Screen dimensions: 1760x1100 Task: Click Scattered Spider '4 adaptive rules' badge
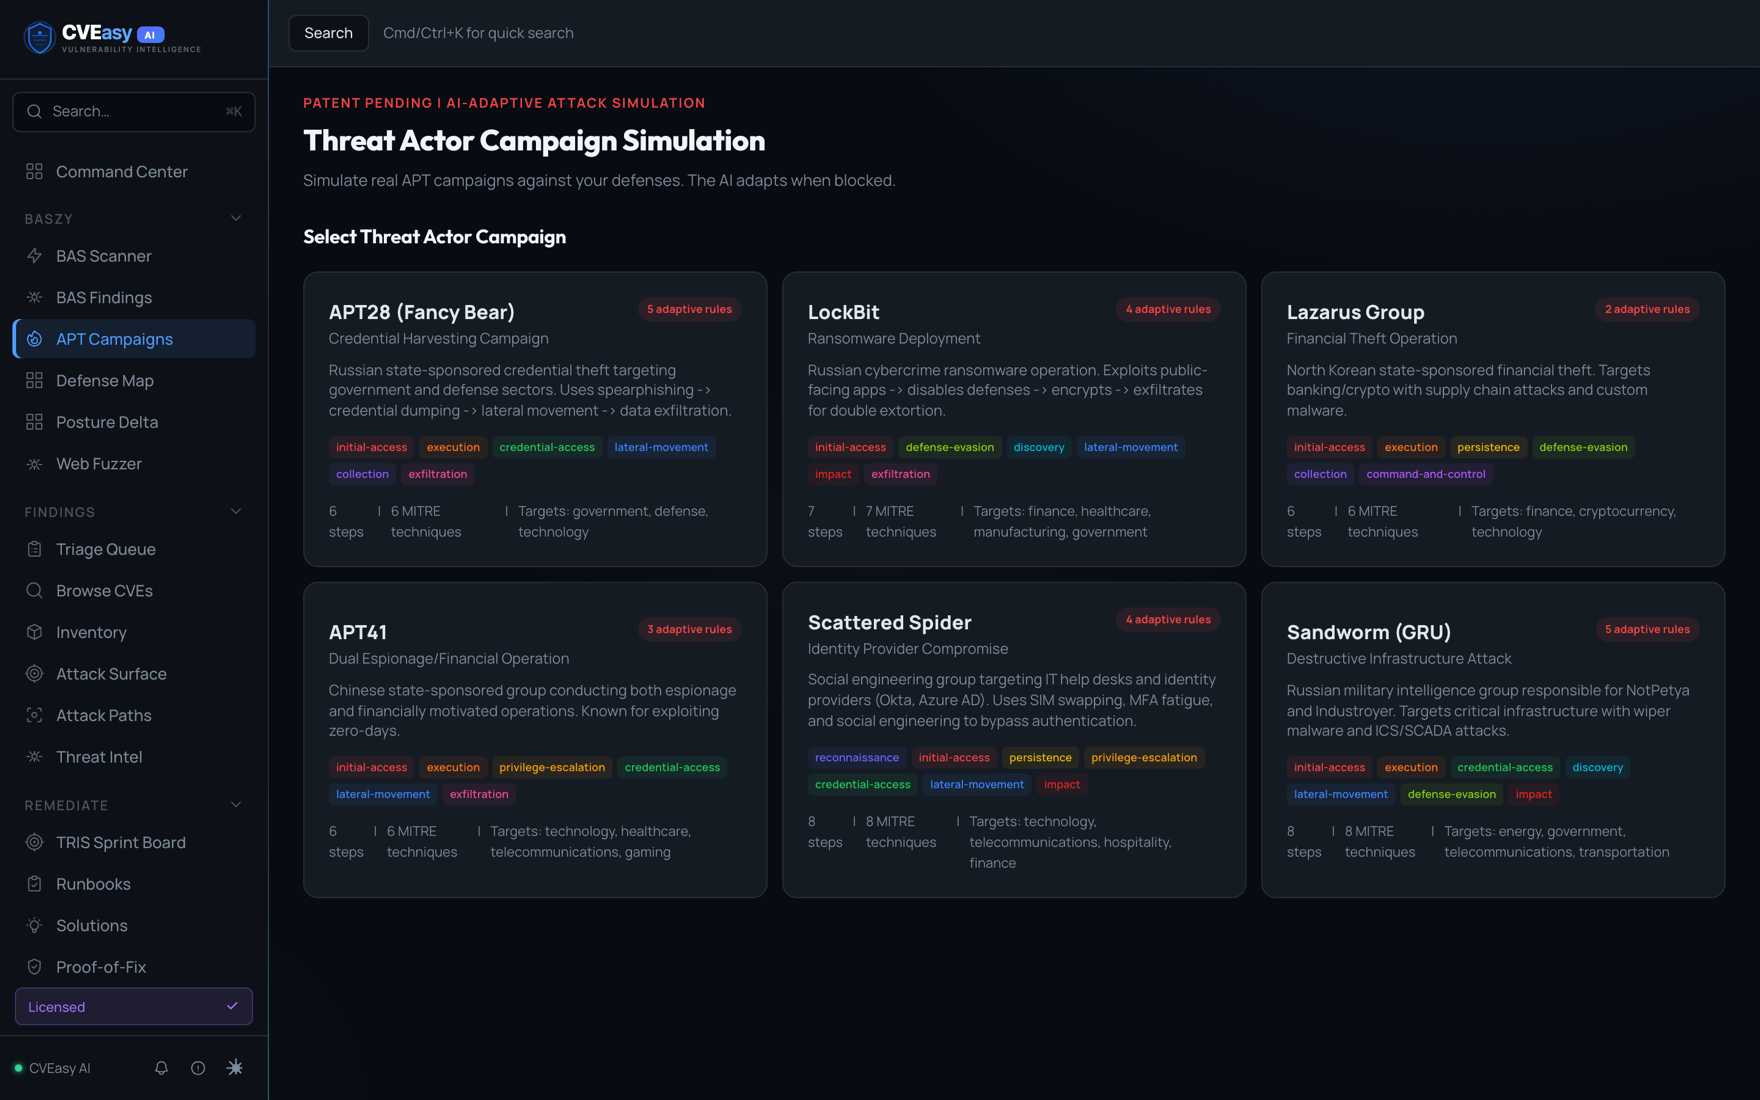click(1168, 619)
